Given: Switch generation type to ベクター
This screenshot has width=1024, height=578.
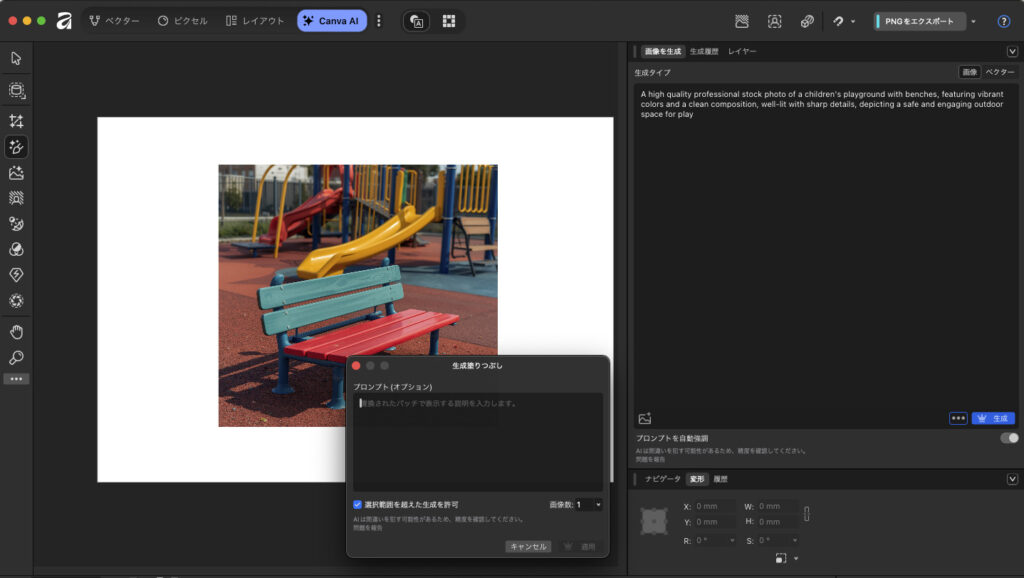Looking at the screenshot, I should [x=1000, y=72].
